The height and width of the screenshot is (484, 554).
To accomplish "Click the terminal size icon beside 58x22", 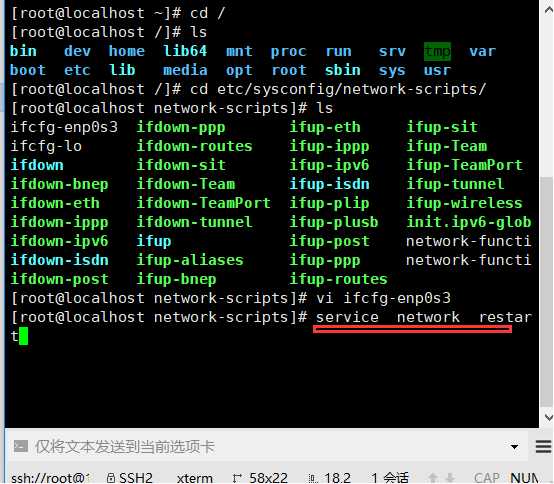I will tap(237, 478).
